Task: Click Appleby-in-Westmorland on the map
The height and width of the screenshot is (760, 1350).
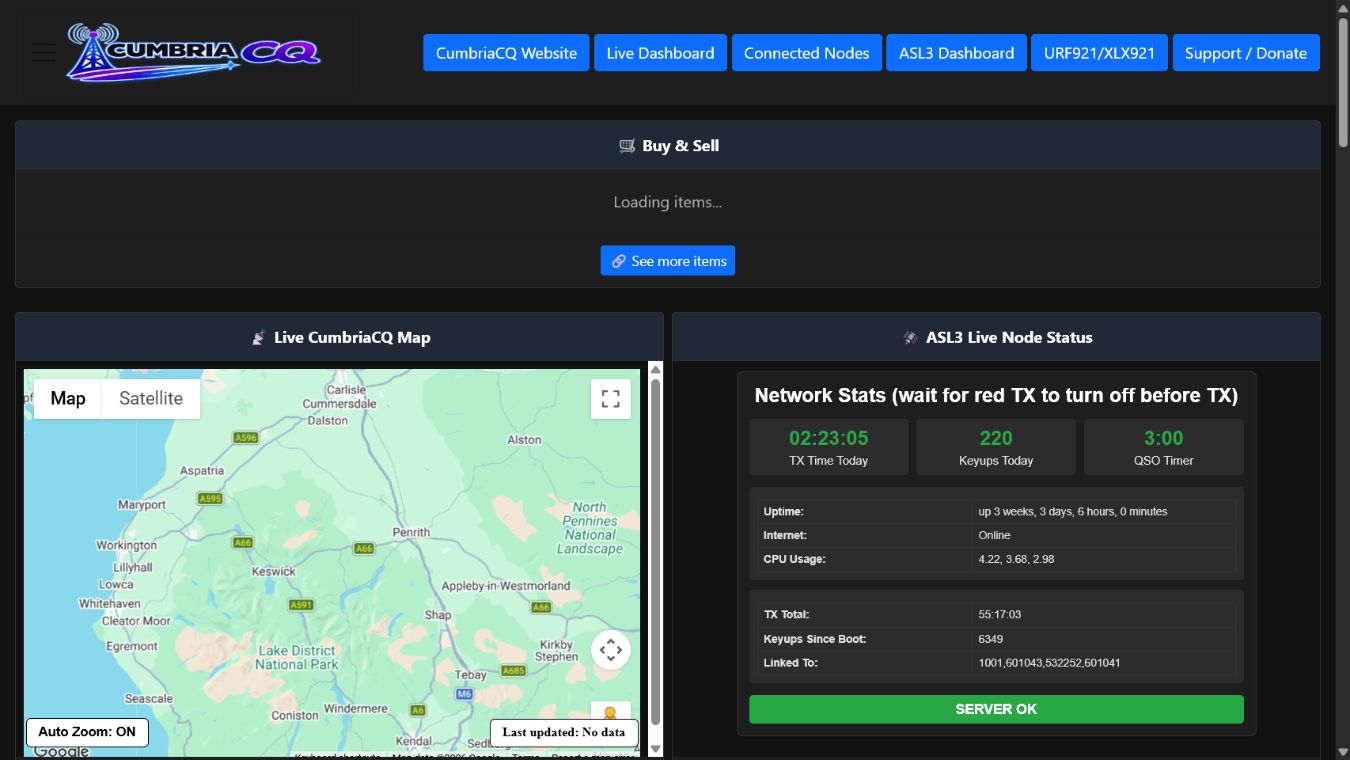Action: (506, 585)
